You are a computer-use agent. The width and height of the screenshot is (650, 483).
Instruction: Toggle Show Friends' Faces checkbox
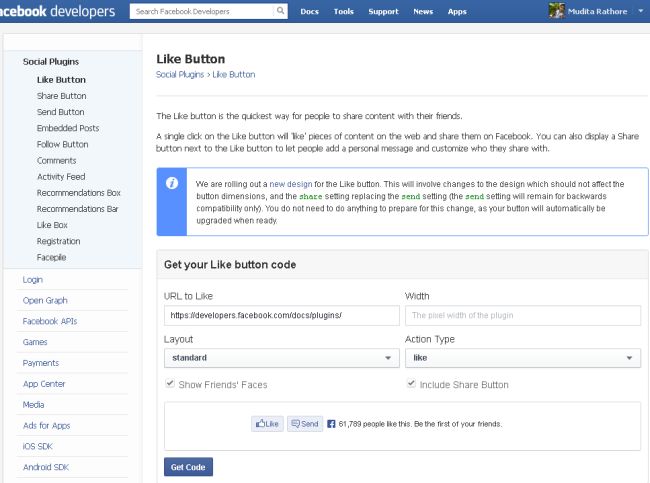170,383
